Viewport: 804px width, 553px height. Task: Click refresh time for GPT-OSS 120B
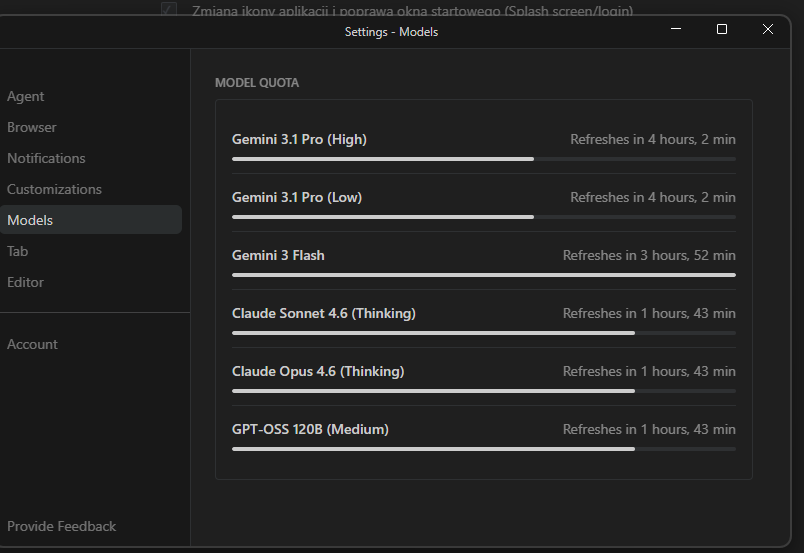click(649, 429)
